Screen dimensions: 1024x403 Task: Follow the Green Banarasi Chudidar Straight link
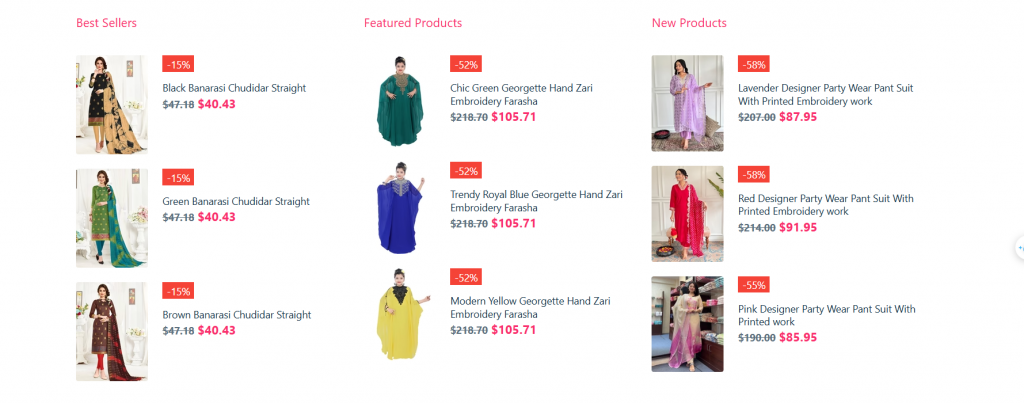(236, 201)
